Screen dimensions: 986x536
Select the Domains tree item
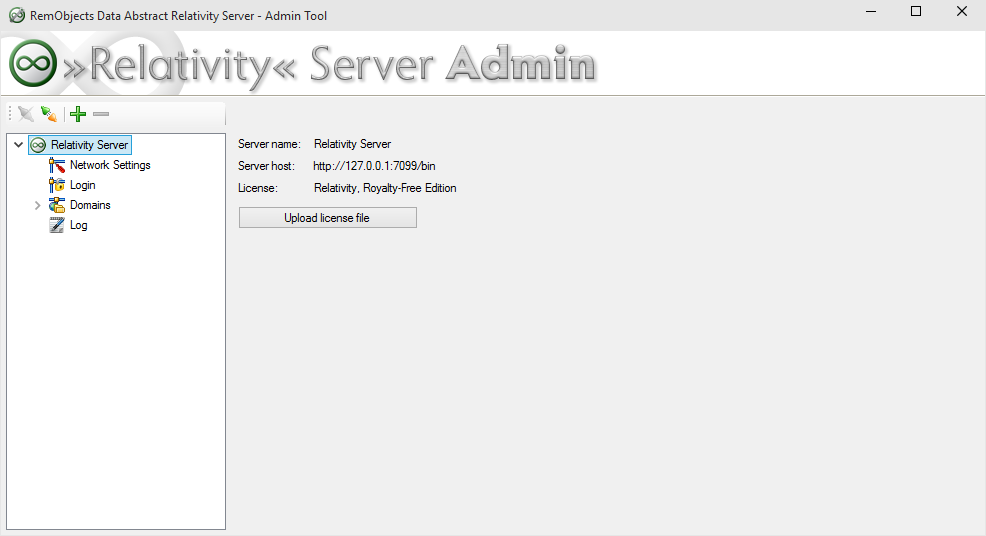coord(90,205)
